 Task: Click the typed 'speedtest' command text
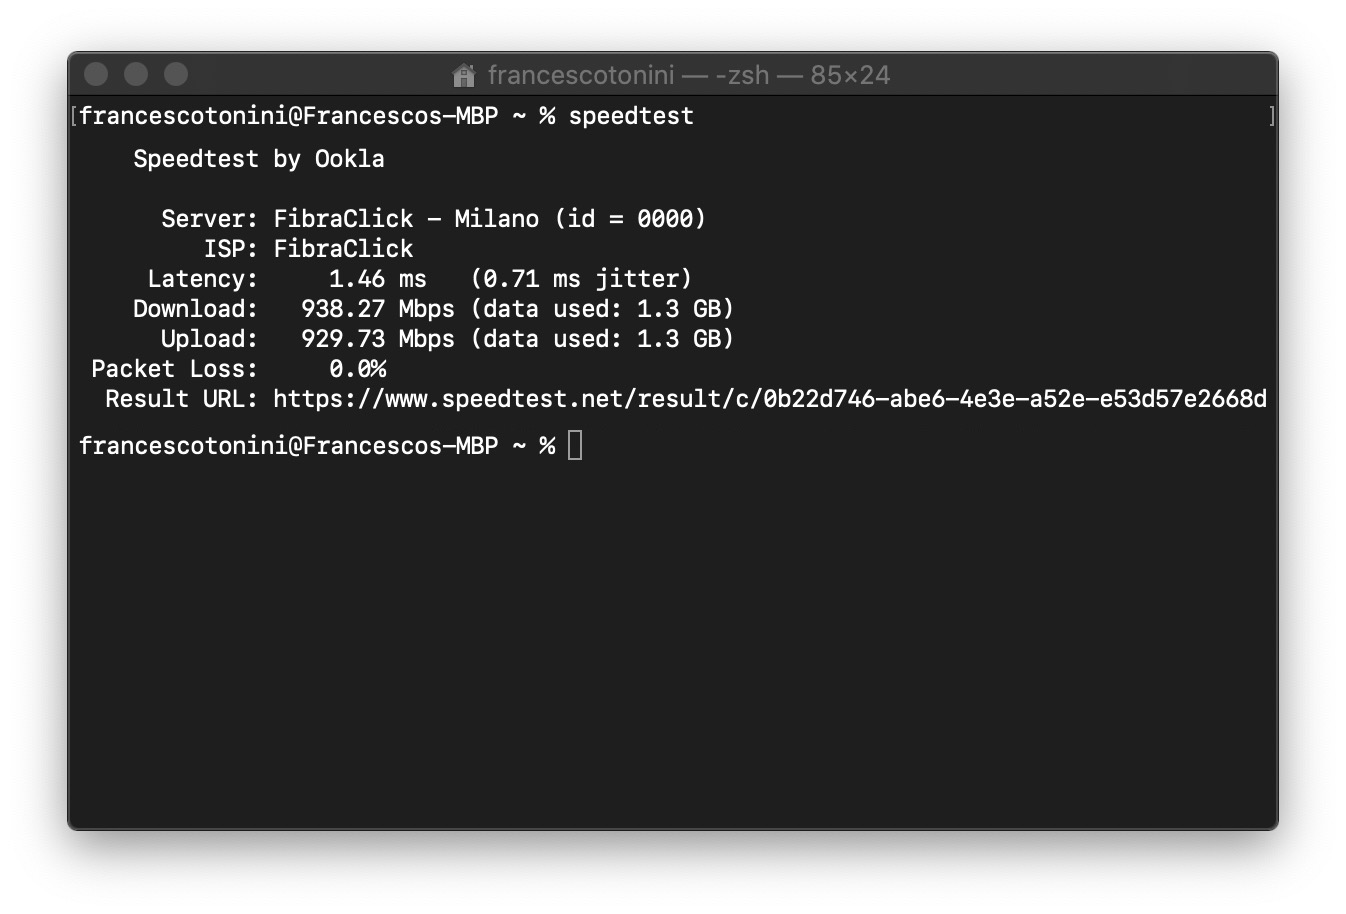(x=630, y=116)
